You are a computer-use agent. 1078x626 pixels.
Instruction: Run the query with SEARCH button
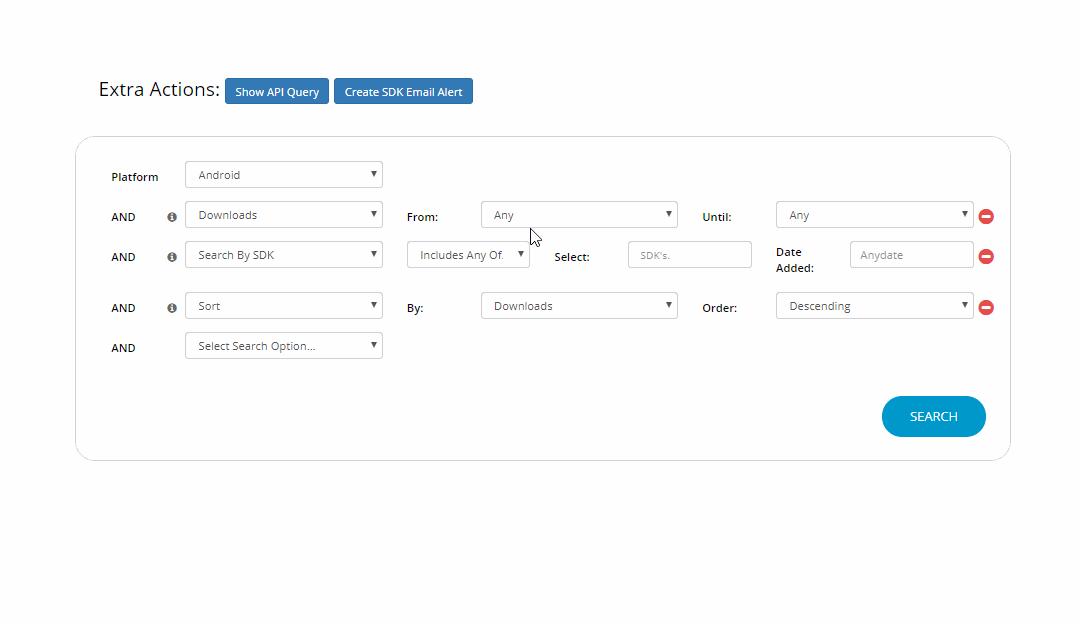point(933,417)
